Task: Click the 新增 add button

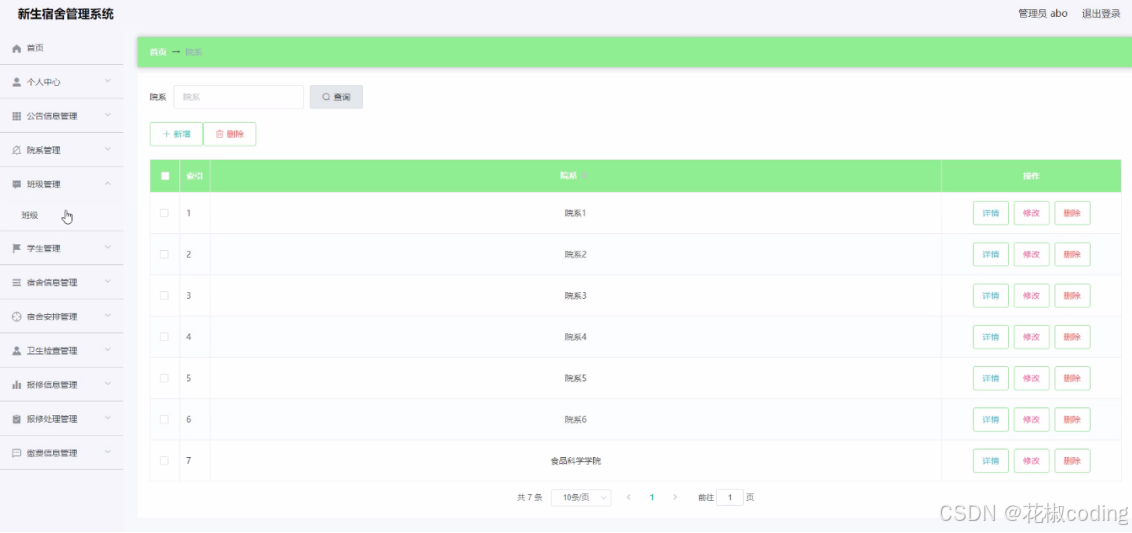Action: coord(176,134)
